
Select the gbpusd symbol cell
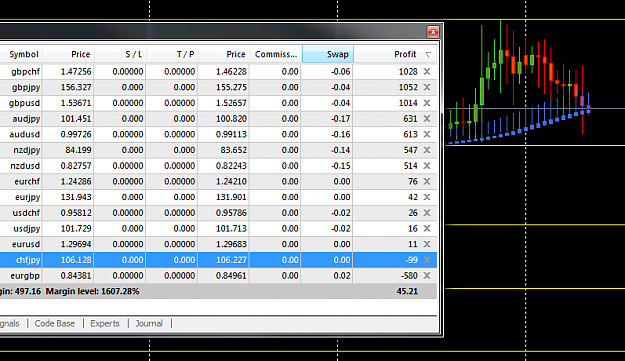coord(24,103)
